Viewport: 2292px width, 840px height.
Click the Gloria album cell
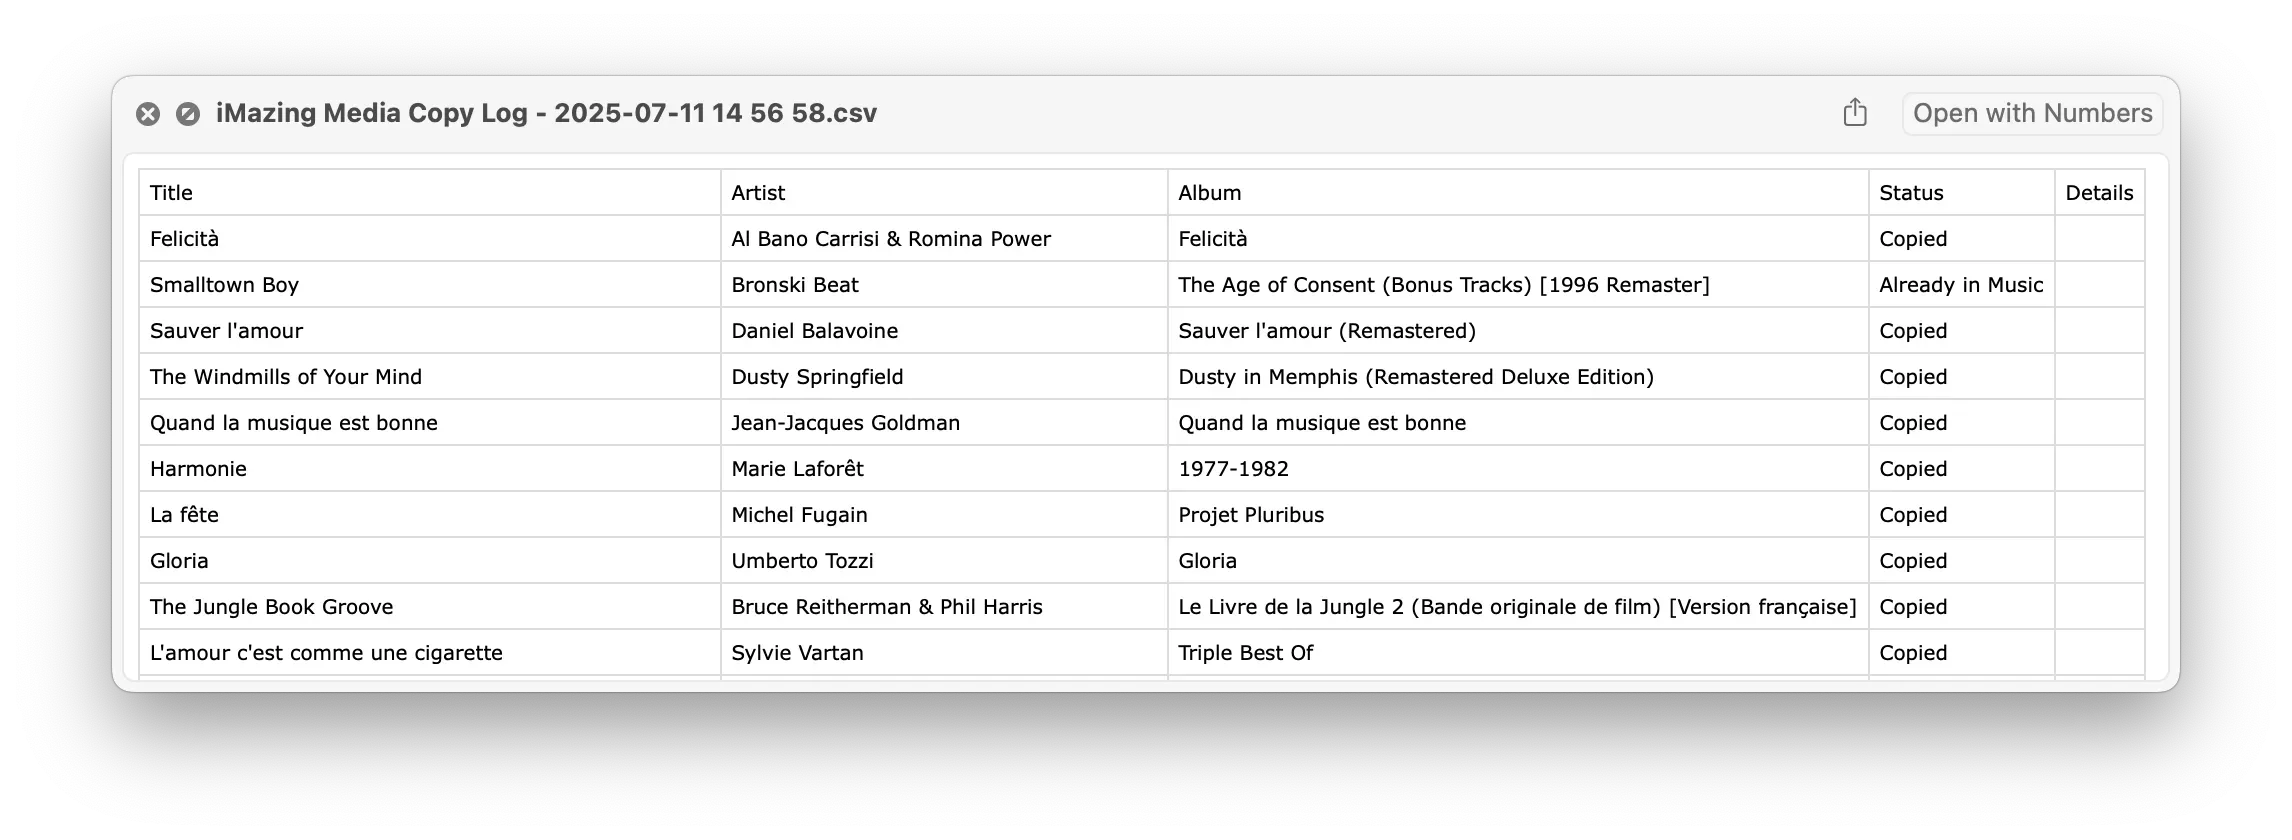click(x=1206, y=560)
